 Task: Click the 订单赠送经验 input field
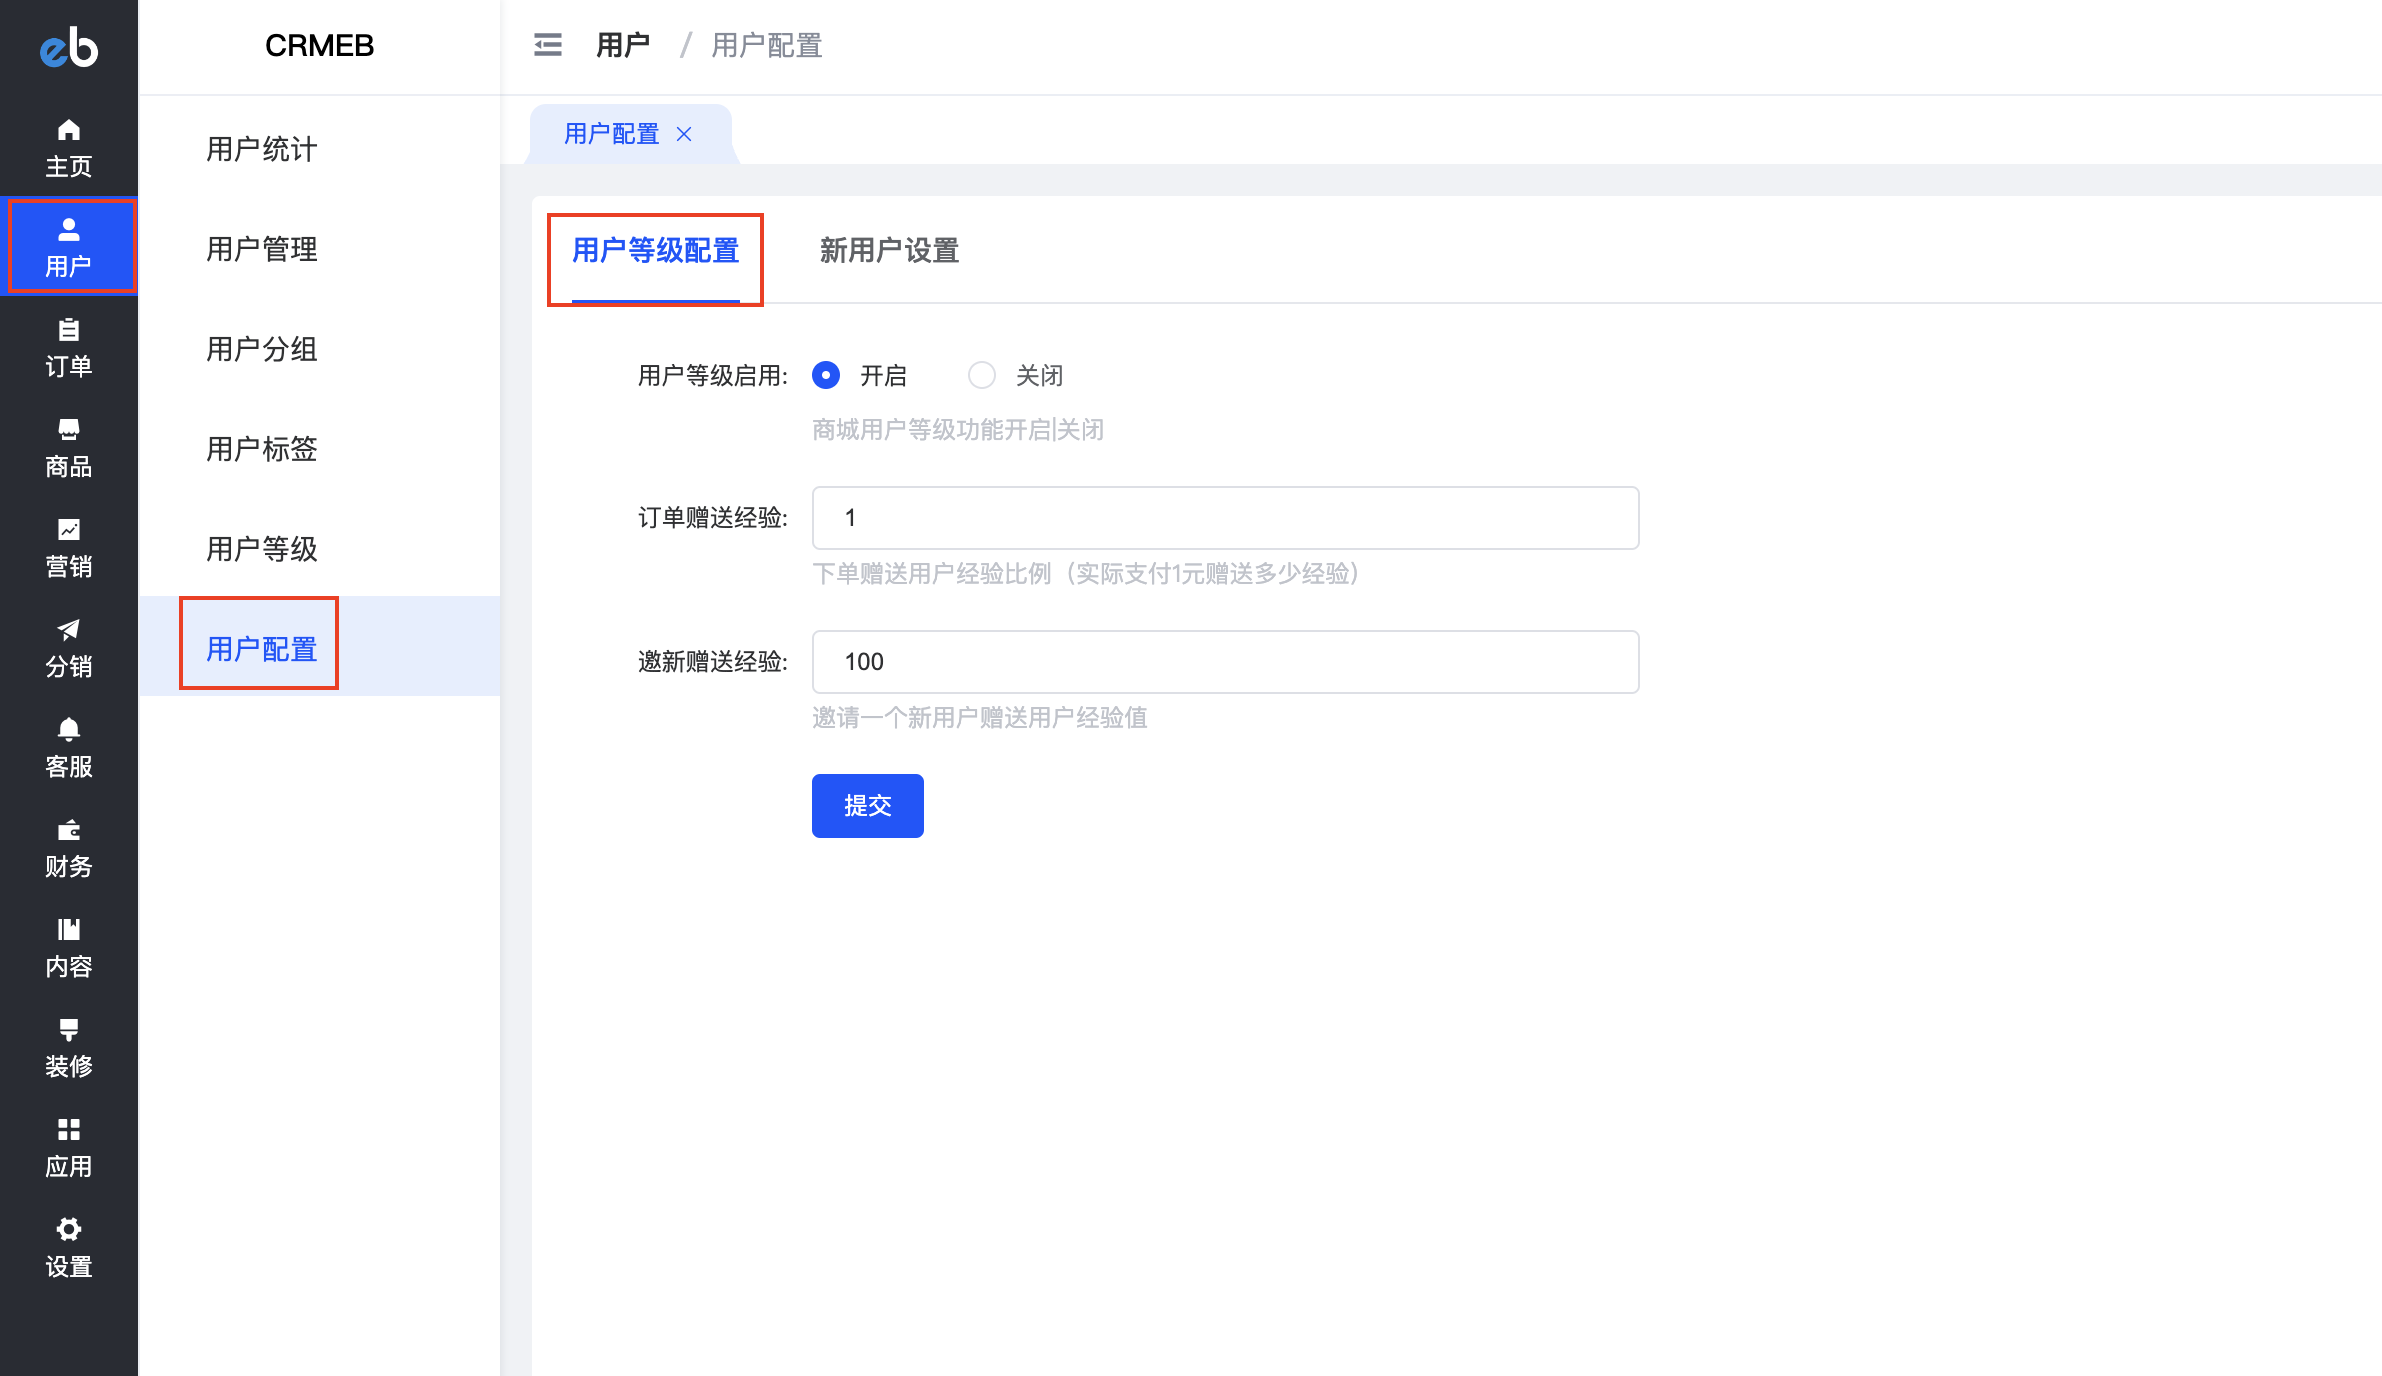tap(1225, 518)
